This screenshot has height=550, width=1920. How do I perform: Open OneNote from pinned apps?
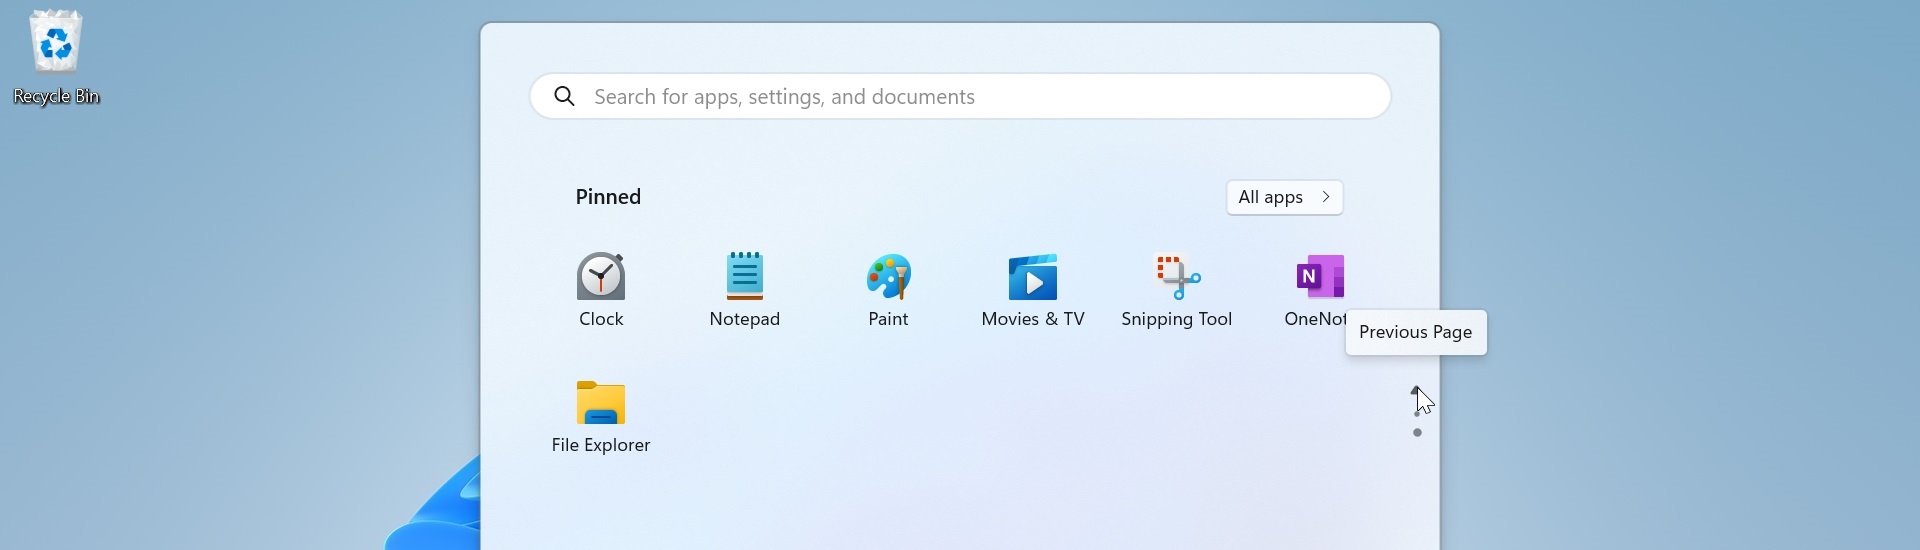1319,277
